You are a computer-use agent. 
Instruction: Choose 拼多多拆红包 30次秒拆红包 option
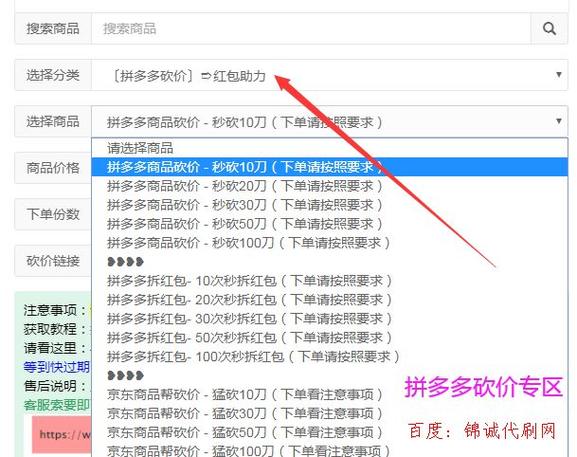(329, 319)
